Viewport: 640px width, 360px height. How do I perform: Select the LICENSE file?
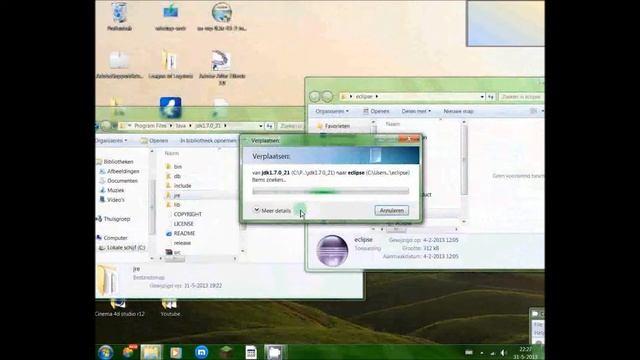click(x=183, y=224)
